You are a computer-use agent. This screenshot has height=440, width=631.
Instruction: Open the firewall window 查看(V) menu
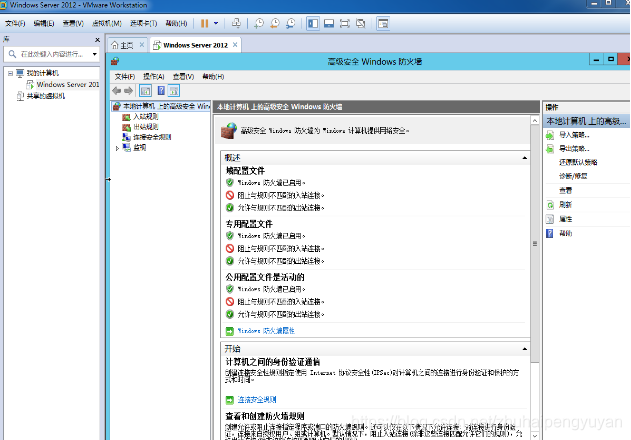coord(183,76)
